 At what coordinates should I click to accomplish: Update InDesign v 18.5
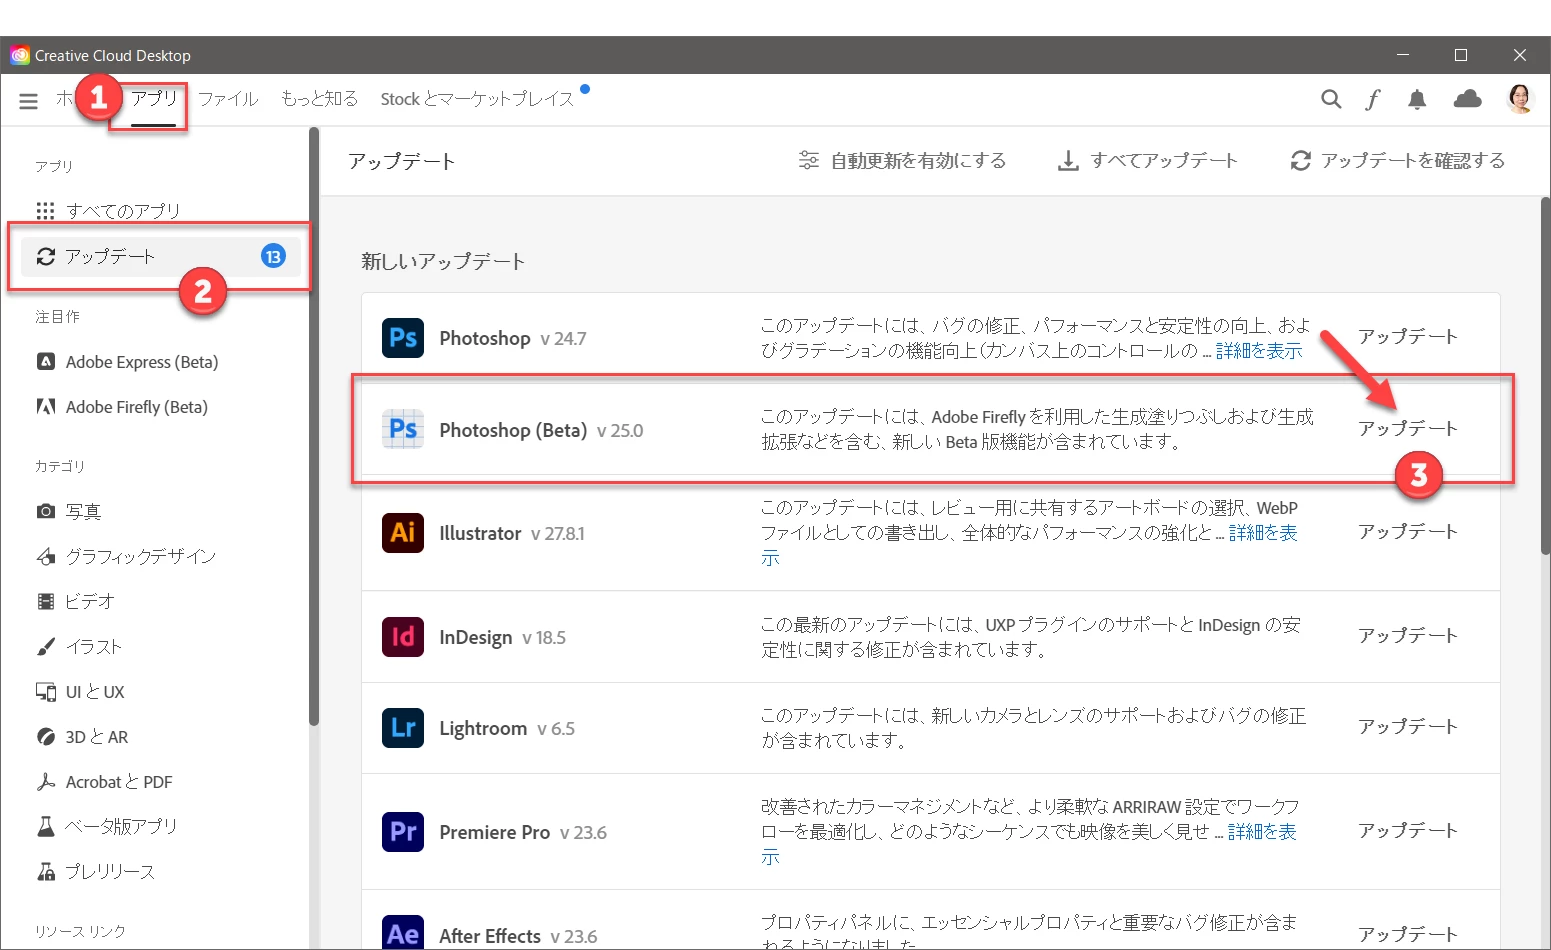pos(1408,635)
